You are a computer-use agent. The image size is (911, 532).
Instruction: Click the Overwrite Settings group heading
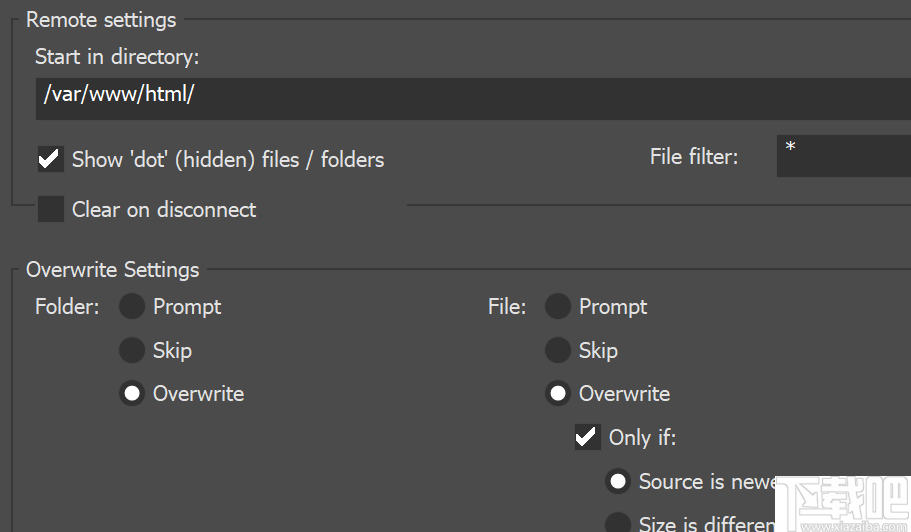[x=112, y=270]
